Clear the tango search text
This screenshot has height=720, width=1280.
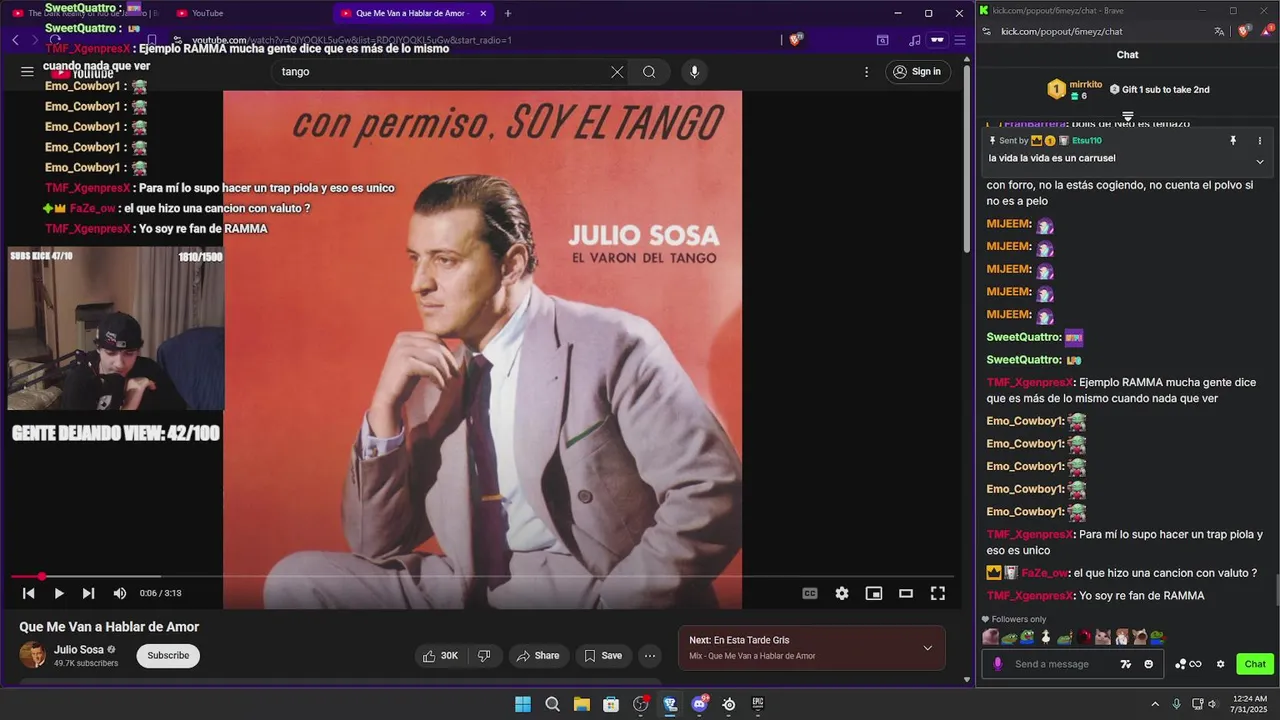pyautogui.click(x=617, y=72)
